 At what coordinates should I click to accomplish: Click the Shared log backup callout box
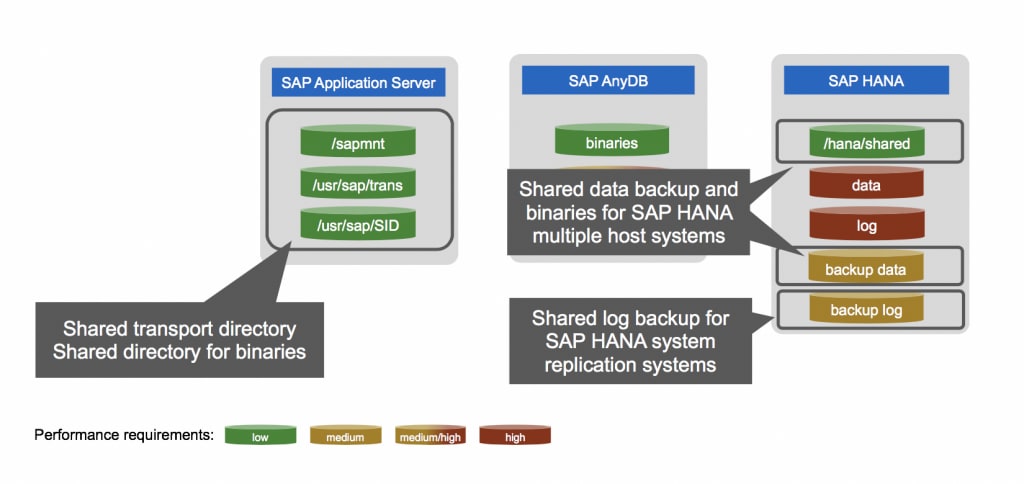point(630,342)
